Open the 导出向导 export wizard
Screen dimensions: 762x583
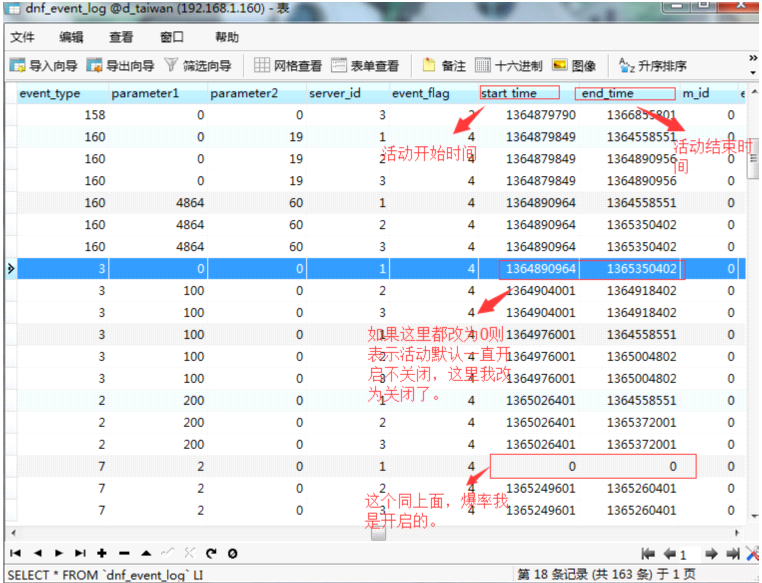click(121, 66)
